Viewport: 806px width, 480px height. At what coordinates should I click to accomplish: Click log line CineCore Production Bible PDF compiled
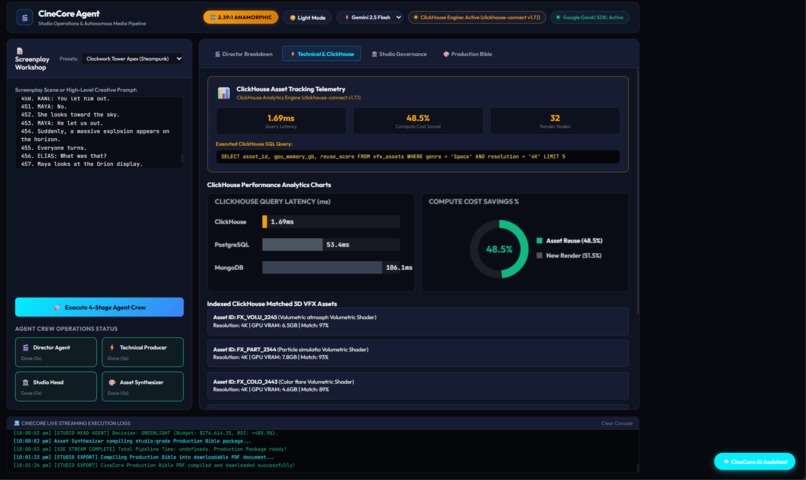click(x=154, y=465)
